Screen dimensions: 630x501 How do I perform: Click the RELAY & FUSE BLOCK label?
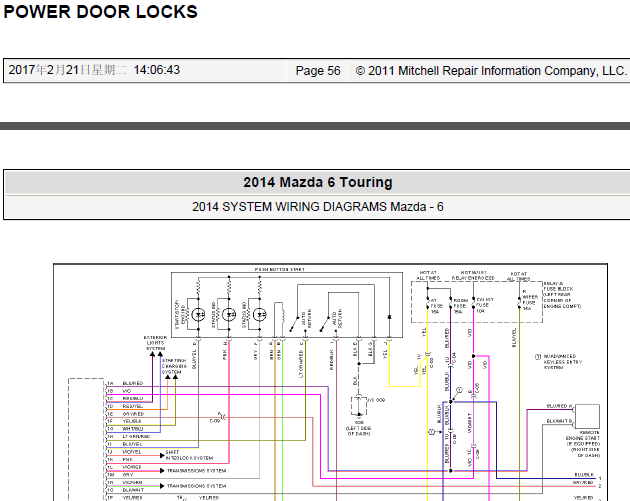(x=562, y=295)
